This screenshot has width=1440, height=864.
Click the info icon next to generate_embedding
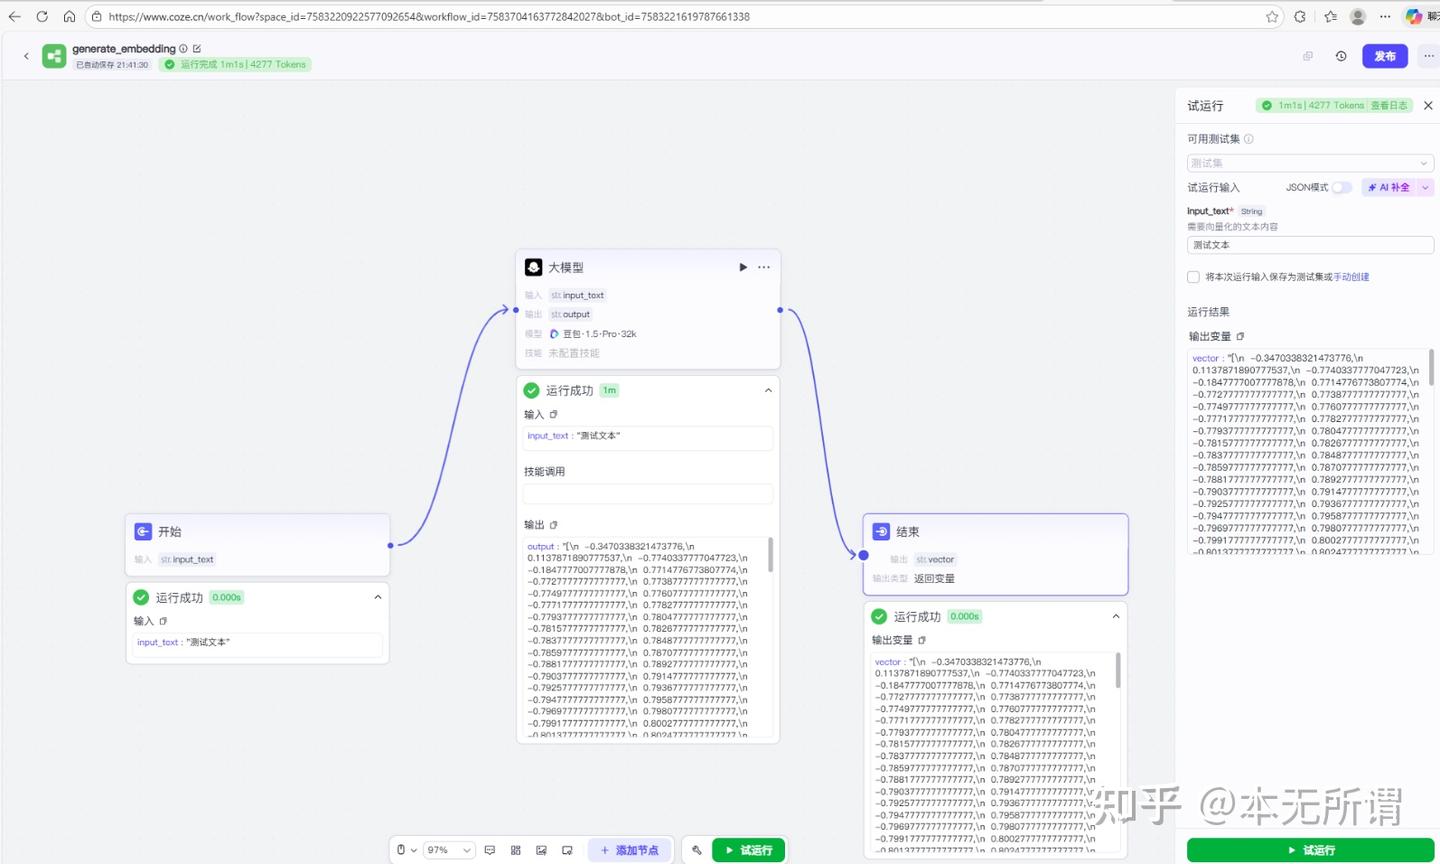(x=183, y=48)
